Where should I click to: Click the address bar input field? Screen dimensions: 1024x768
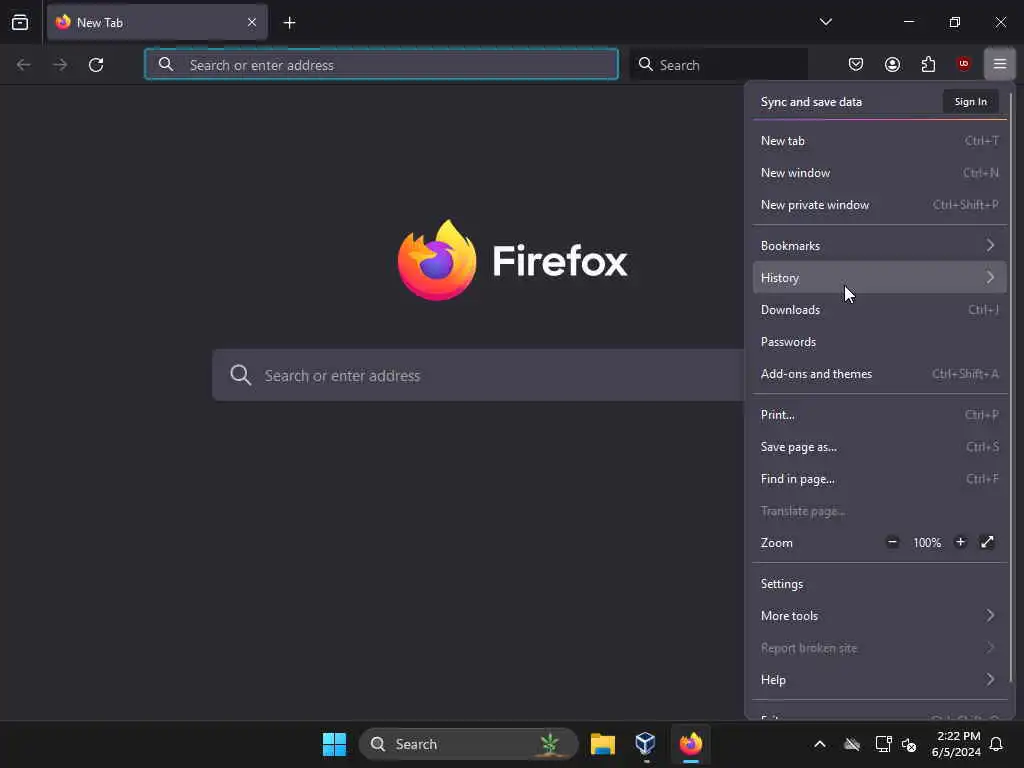pyautogui.click(x=381, y=65)
